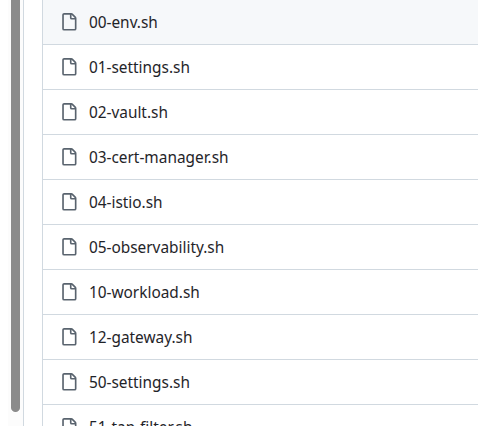Open the 00-env.sh file
Image resolution: width=478 pixels, height=426 pixels.
tap(123, 23)
